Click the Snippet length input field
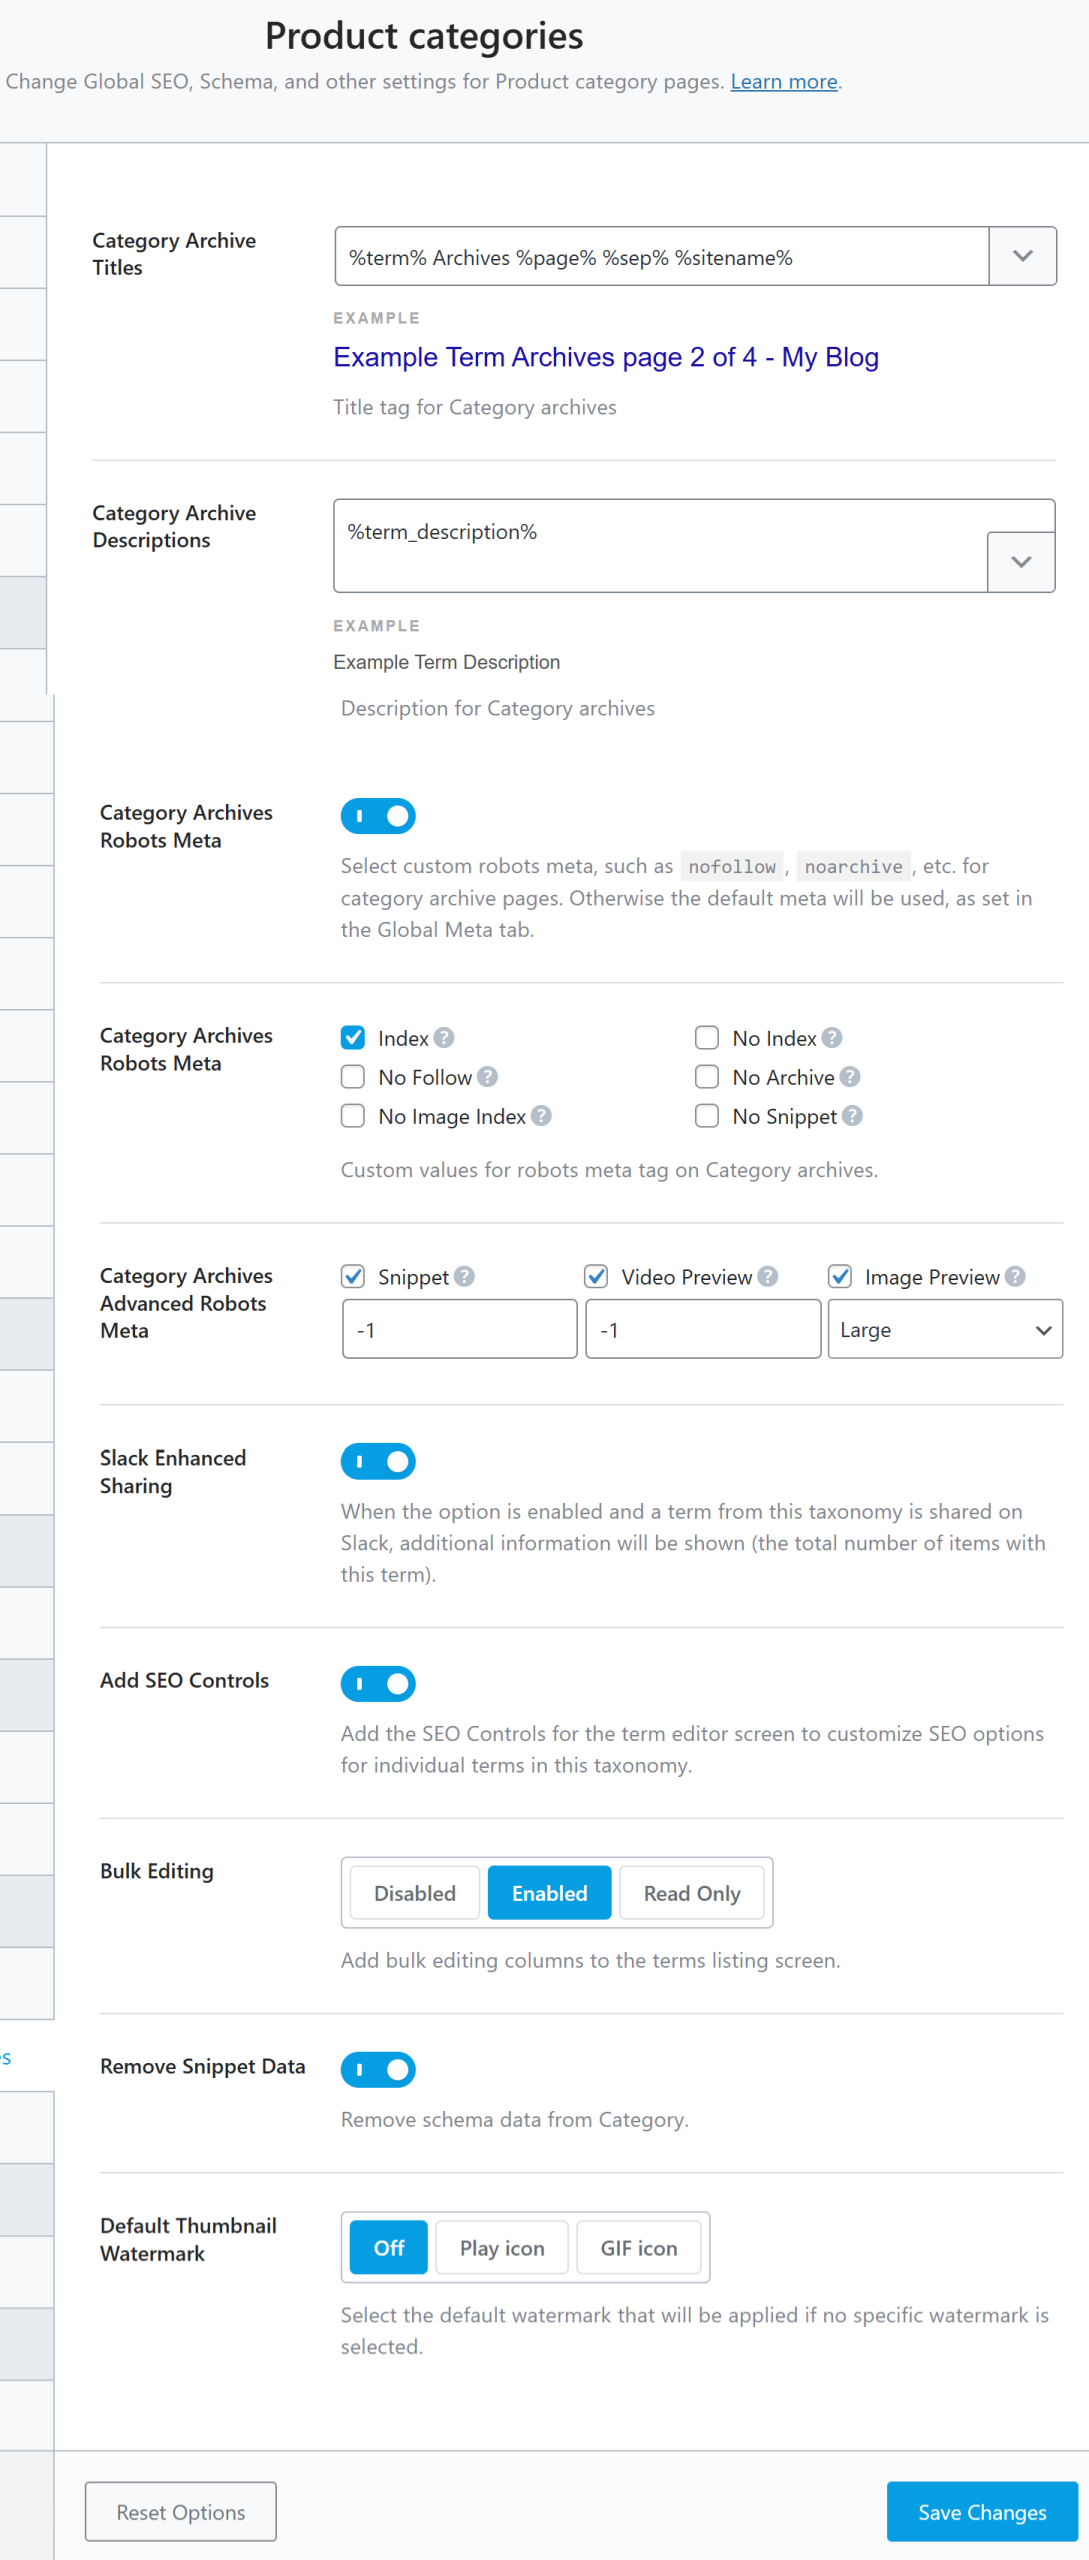 [x=460, y=1330]
